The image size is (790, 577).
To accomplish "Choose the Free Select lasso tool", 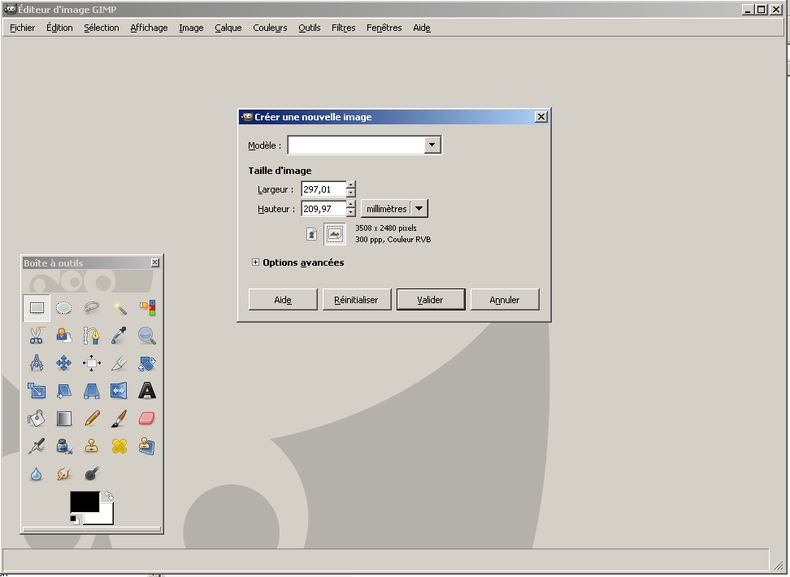I will click(x=91, y=308).
